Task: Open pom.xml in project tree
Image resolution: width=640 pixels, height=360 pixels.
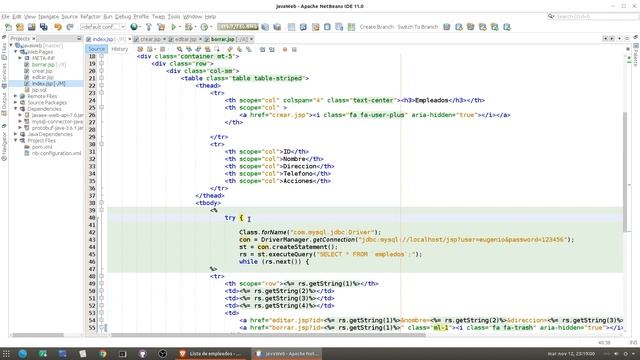Action: [42, 147]
